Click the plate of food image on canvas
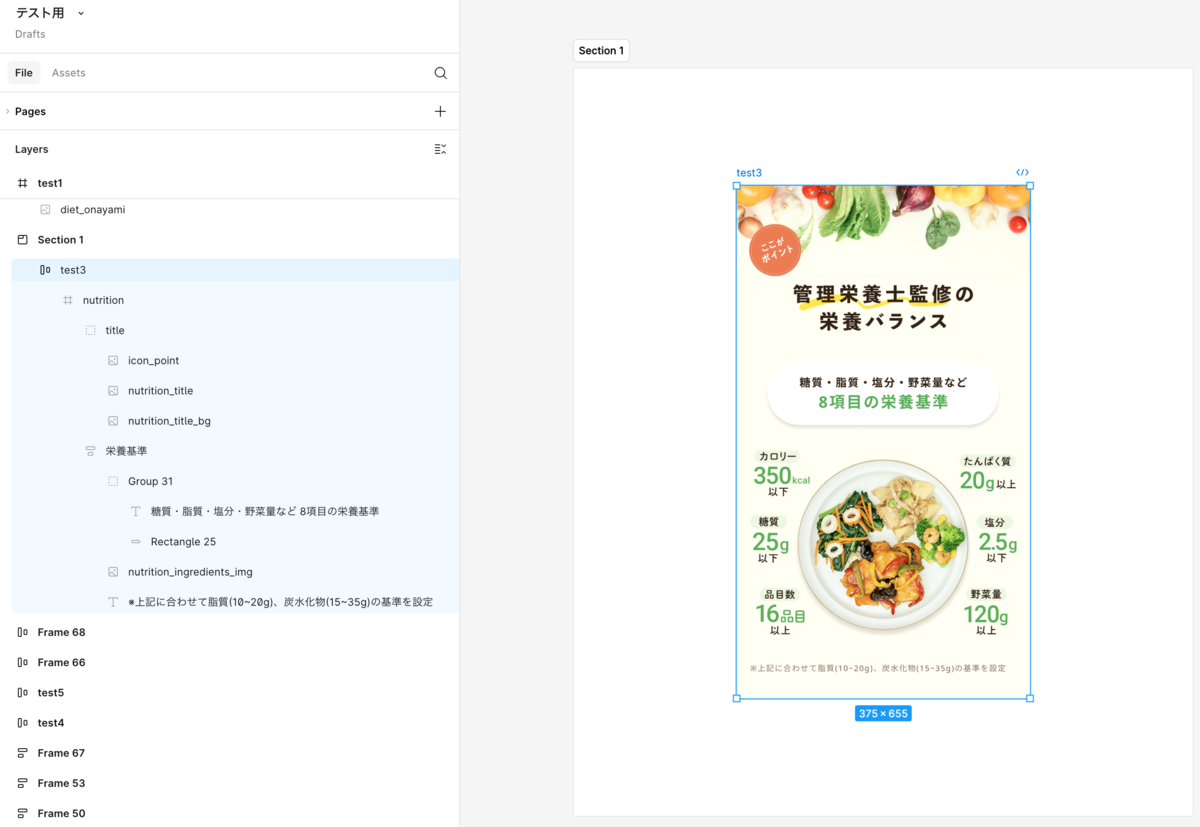 [883, 545]
